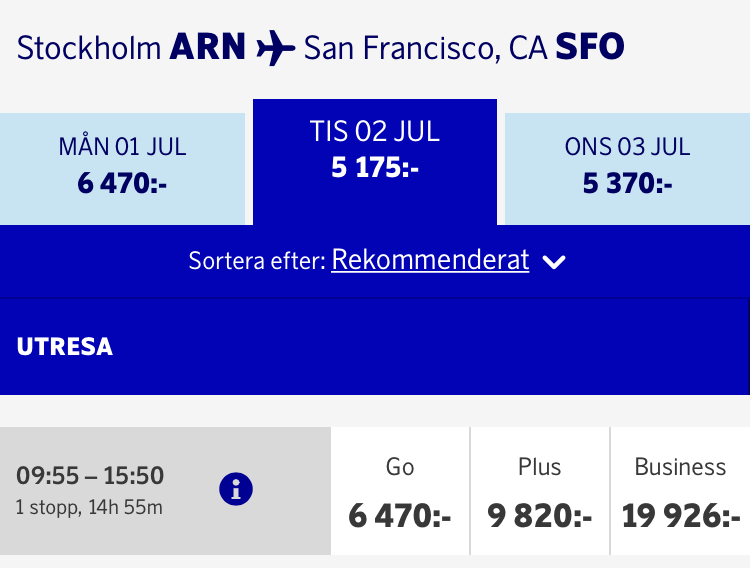Pick the Business fare for 19 926:-
Screen dimensions: 750x568
point(680,492)
